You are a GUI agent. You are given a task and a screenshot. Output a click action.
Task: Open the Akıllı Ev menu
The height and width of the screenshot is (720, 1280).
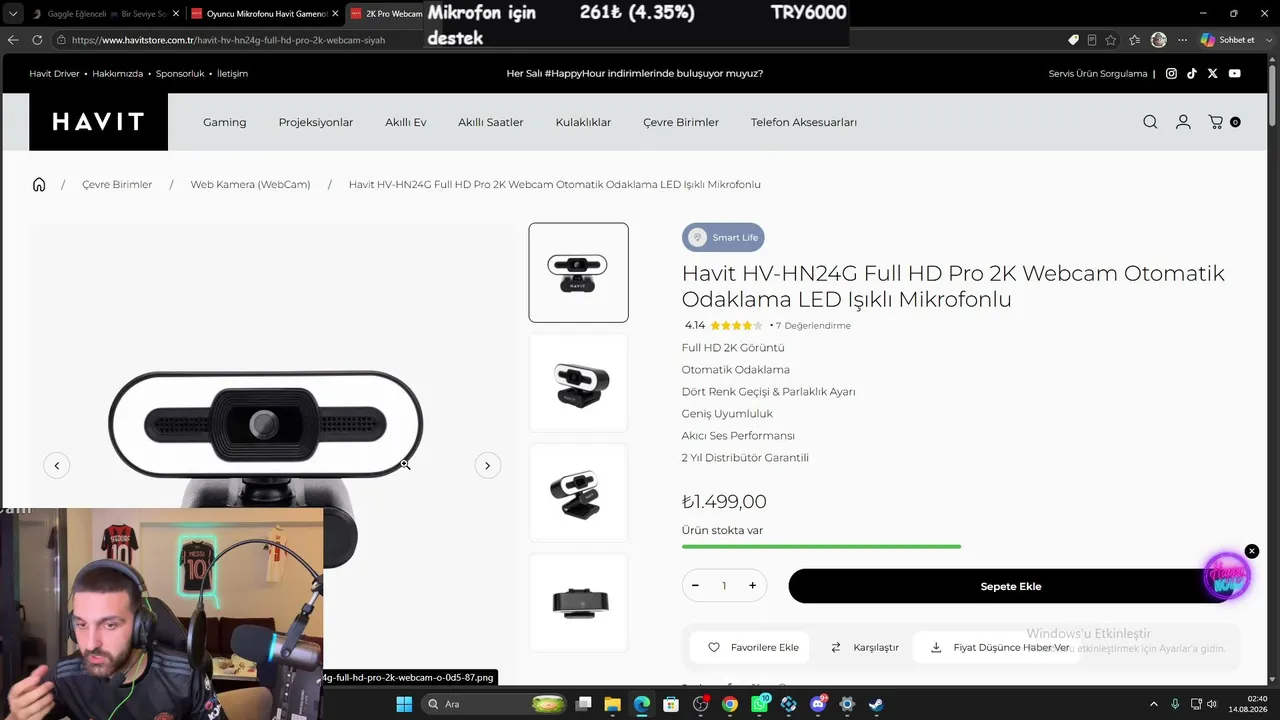[x=406, y=122]
